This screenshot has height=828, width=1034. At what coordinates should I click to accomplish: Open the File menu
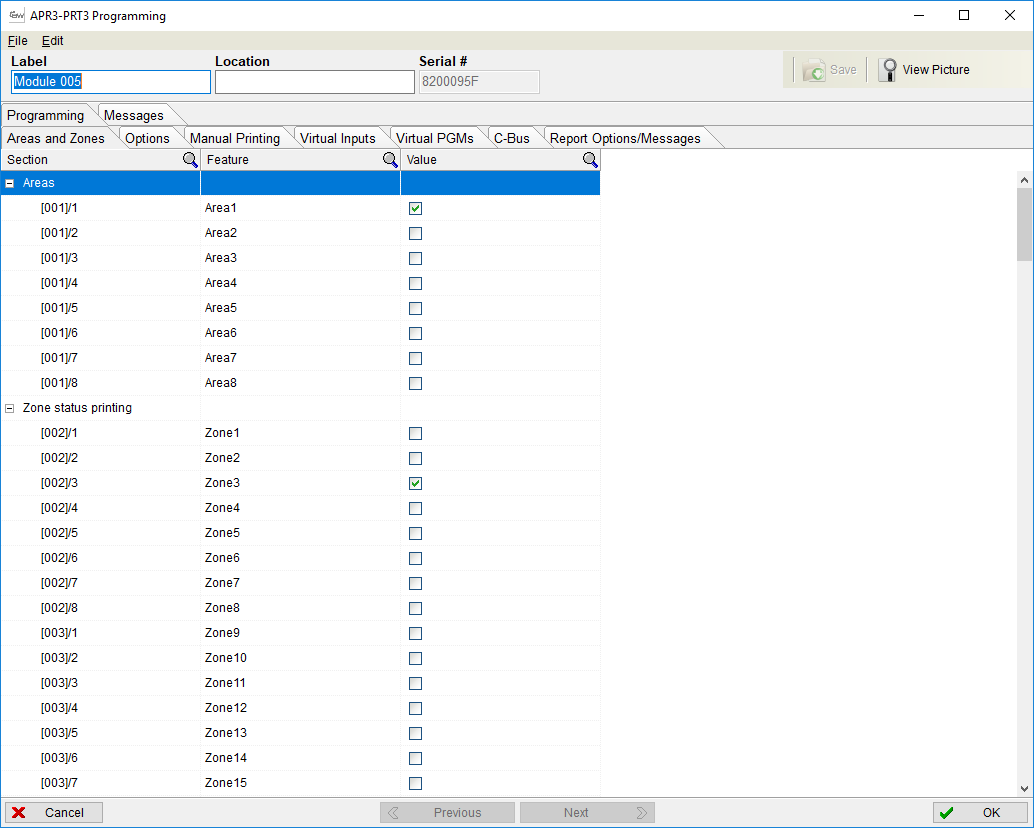[x=17, y=41]
